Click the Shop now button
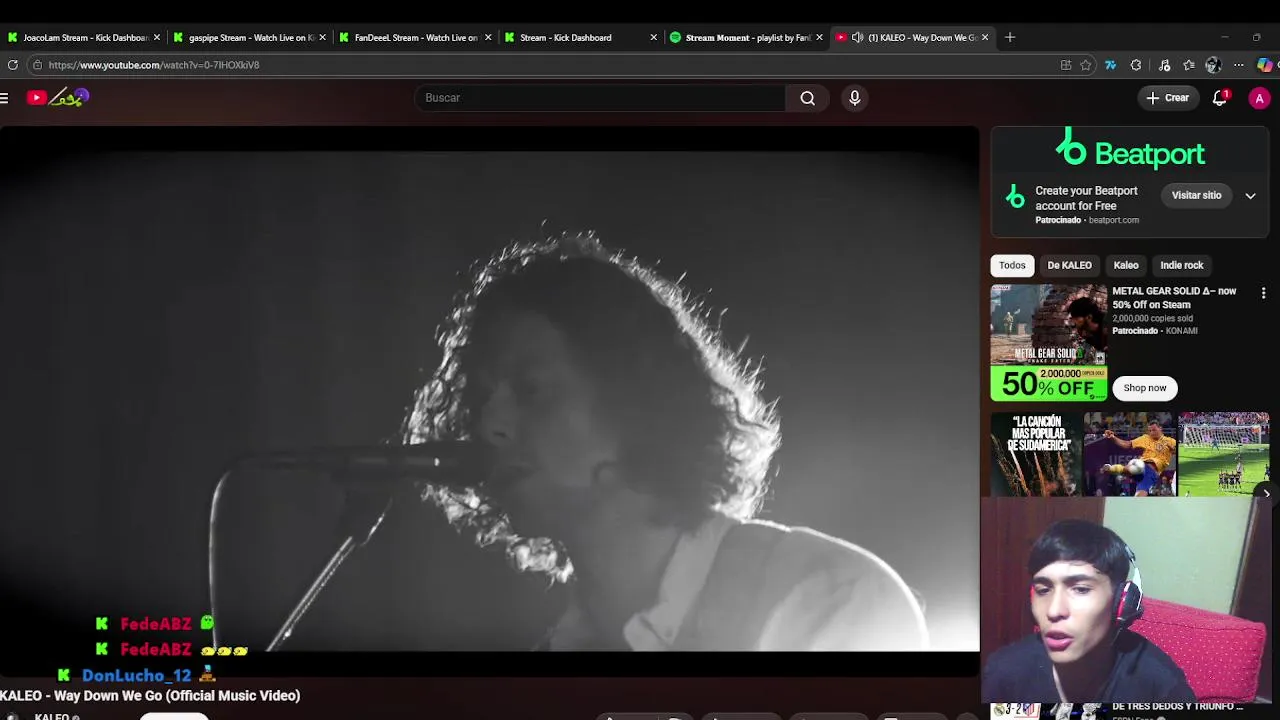The image size is (1280, 720). 1144,388
